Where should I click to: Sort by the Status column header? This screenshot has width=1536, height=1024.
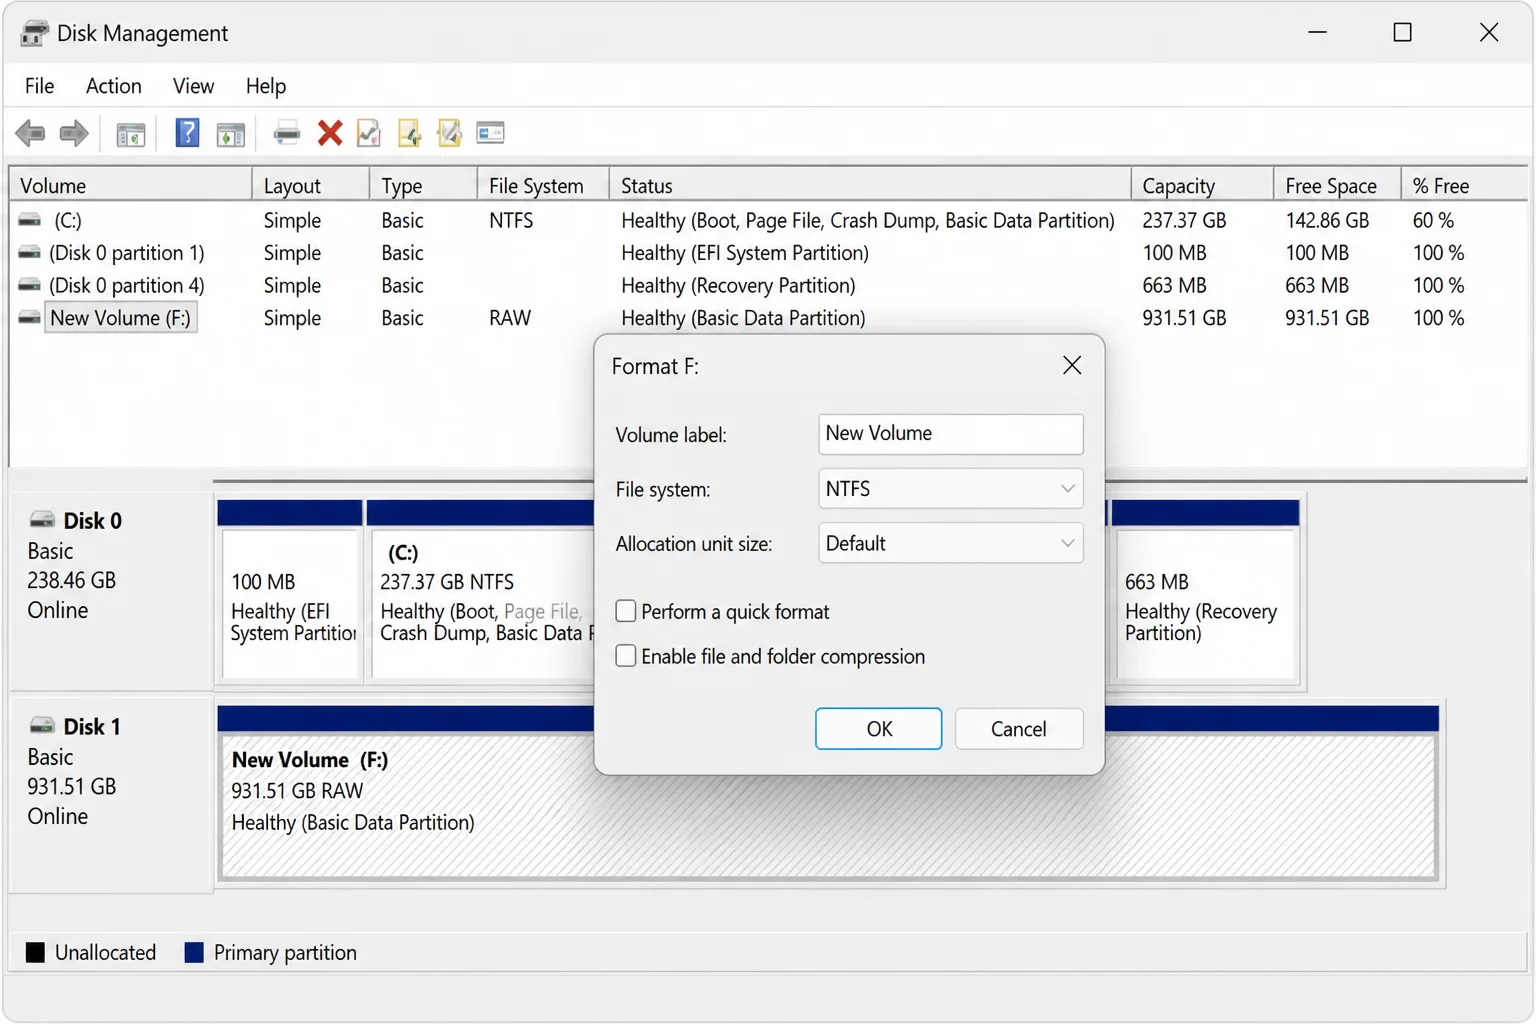pyautogui.click(x=870, y=186)
